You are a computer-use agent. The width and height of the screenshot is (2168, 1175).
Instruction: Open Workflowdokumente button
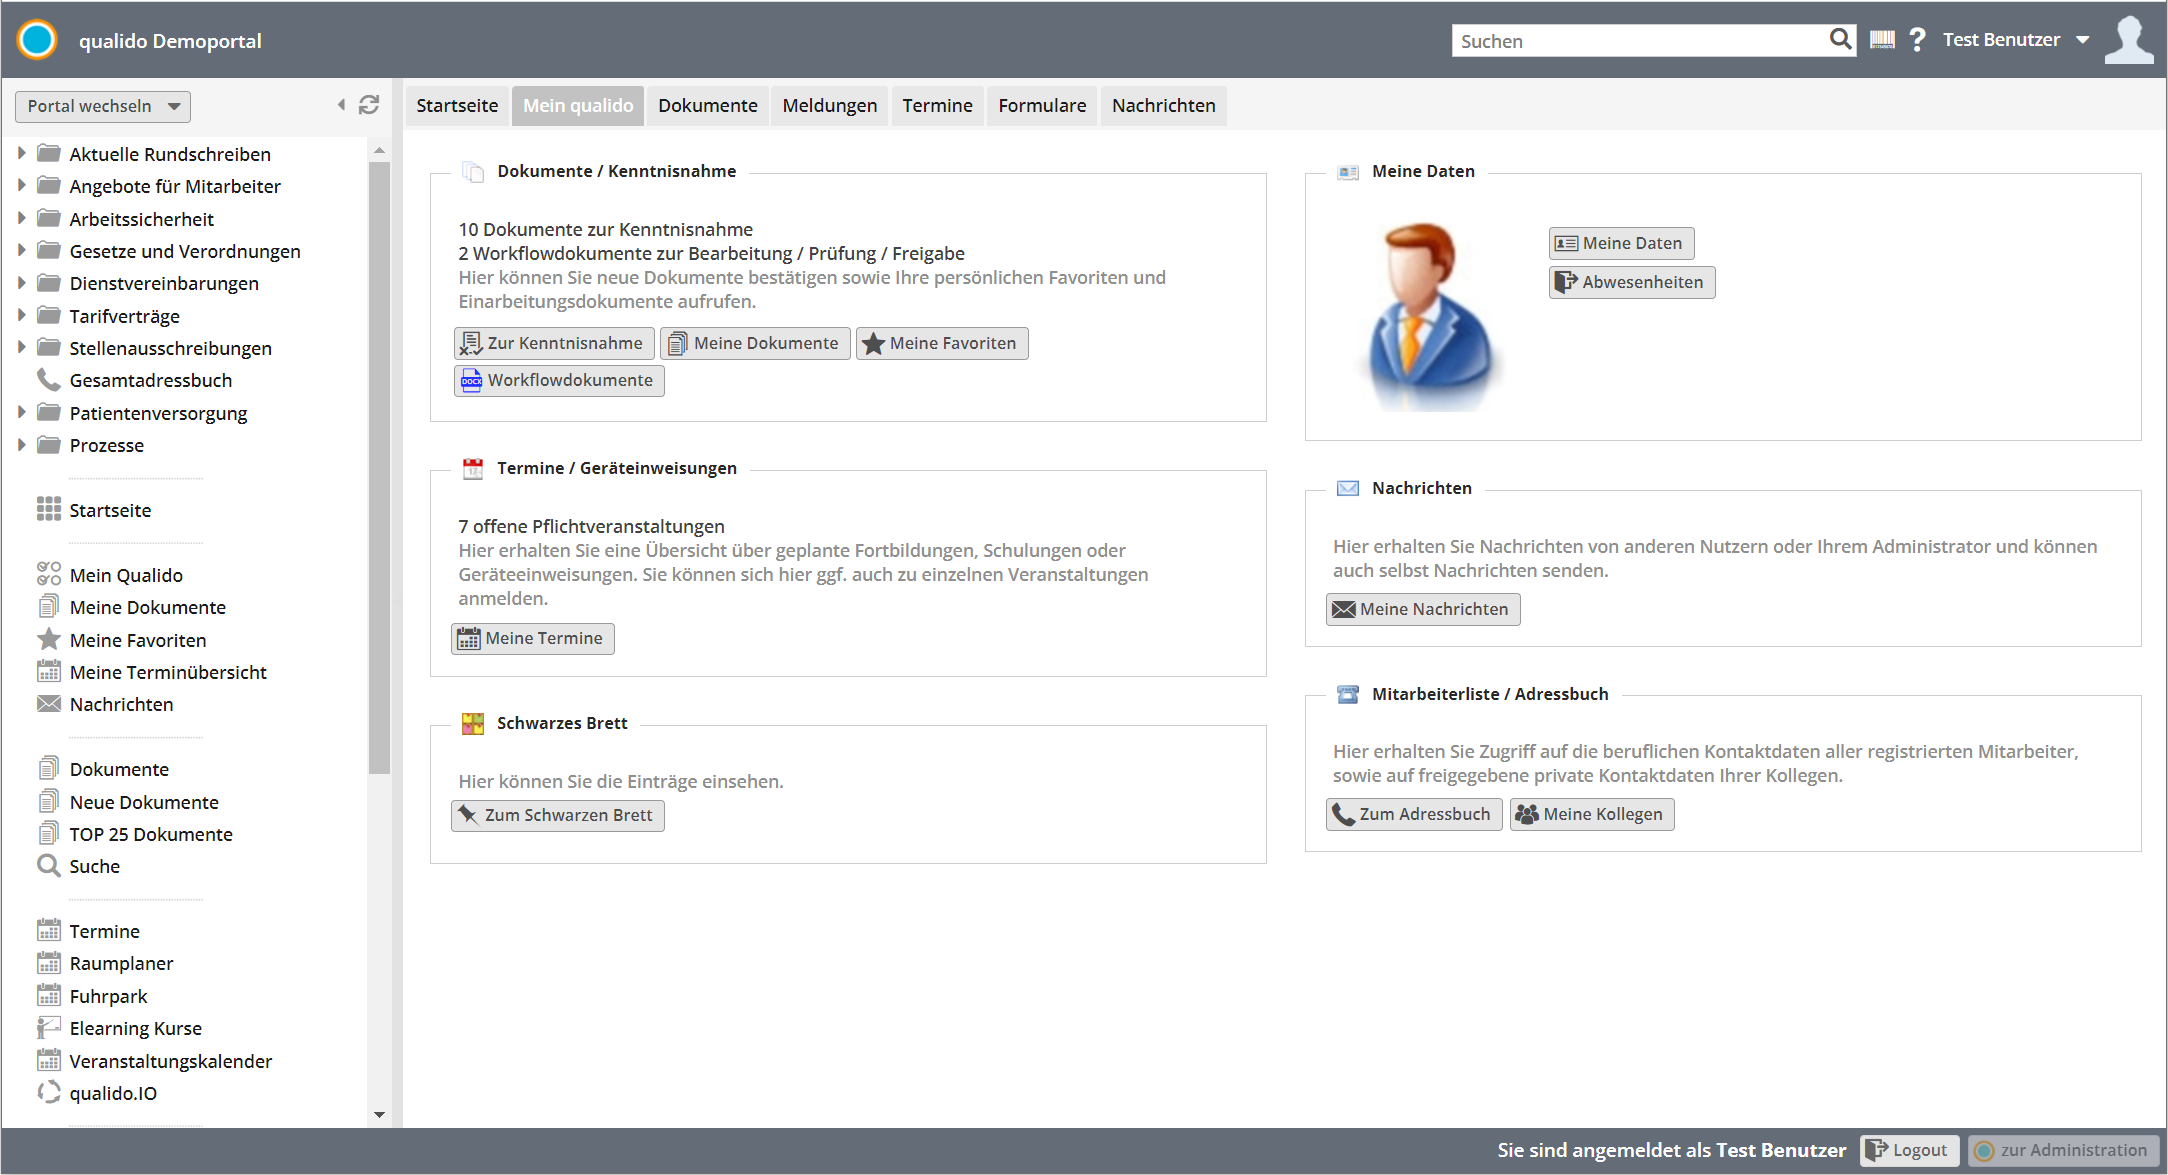point(559,380)
